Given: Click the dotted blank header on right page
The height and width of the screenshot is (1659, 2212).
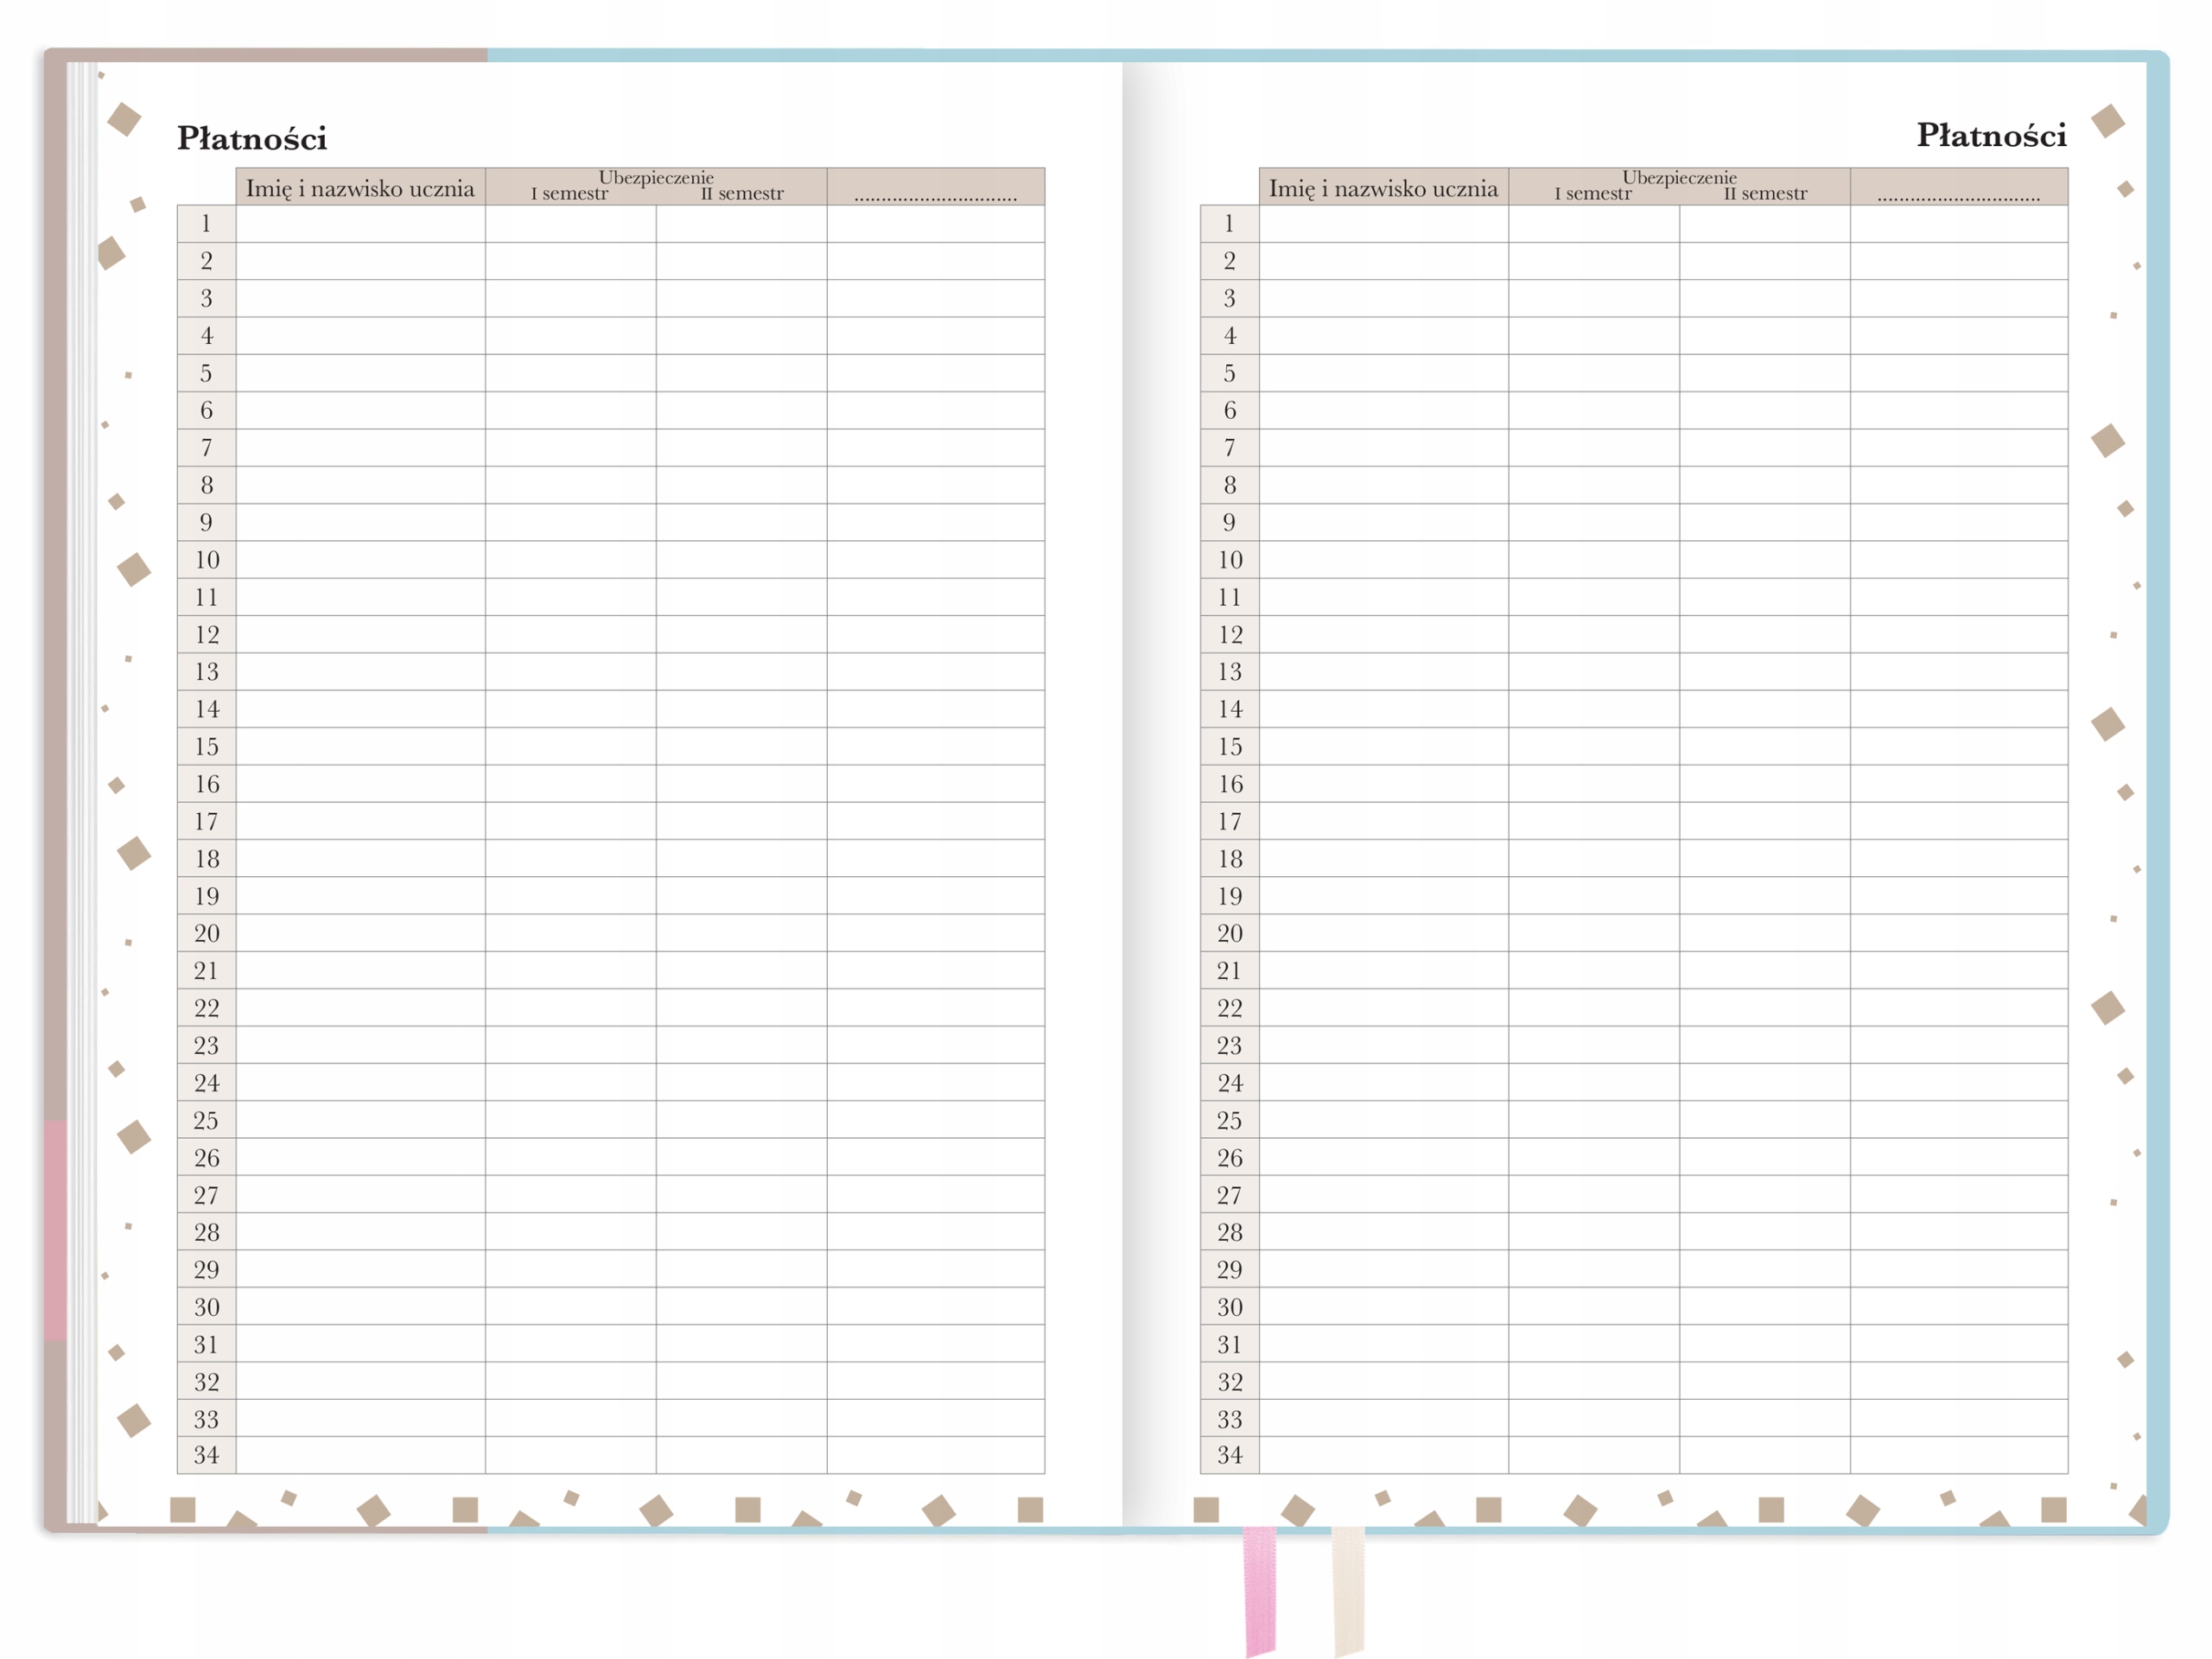Looking at the screenshot, I should coord(1958,190).
